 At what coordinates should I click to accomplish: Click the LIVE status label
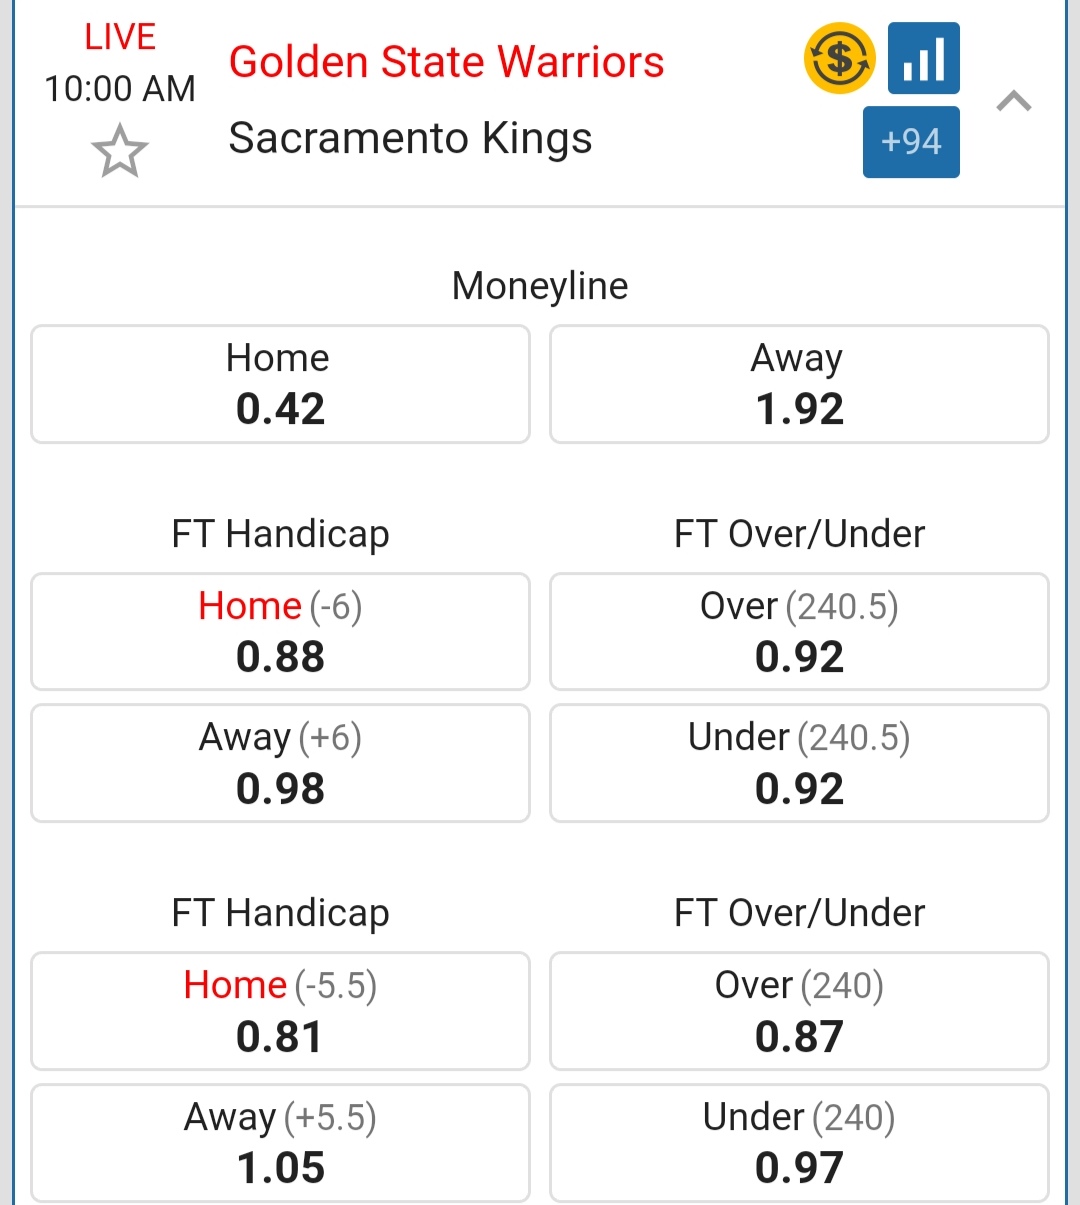120,37
